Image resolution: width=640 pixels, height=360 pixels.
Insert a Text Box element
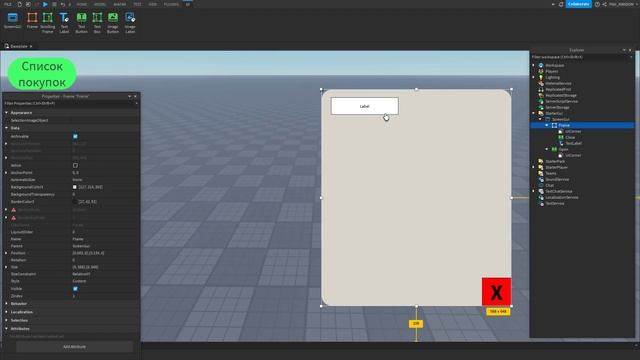97,22
